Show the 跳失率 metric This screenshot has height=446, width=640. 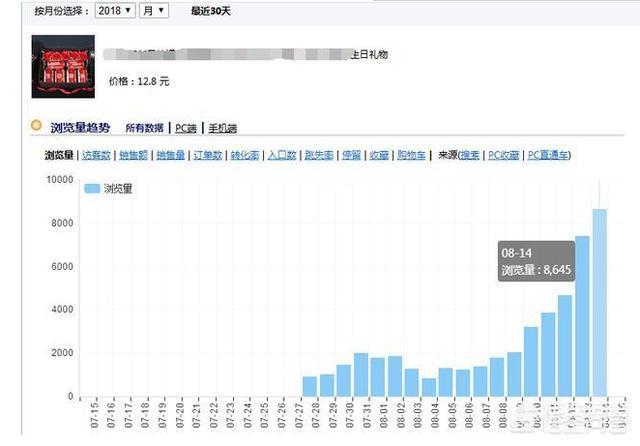(x=319, y=155)
